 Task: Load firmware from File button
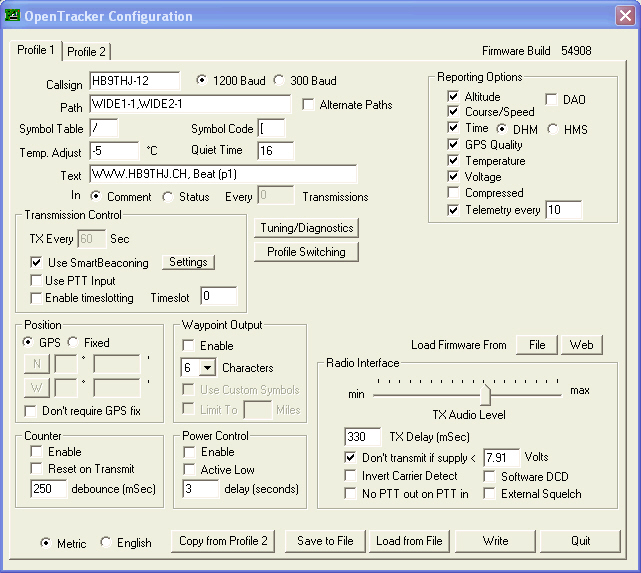click(537, 345)
